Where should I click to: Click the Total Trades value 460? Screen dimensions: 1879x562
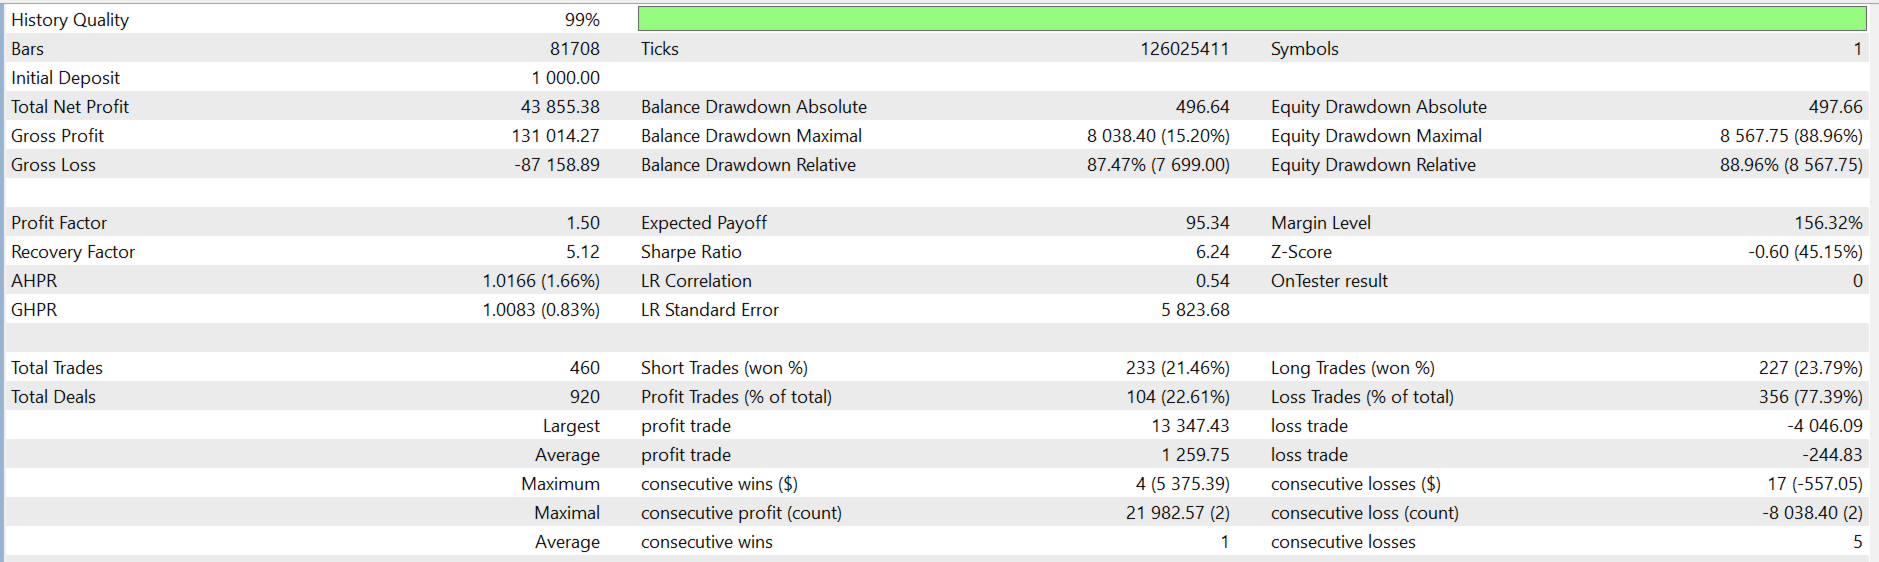584,368
